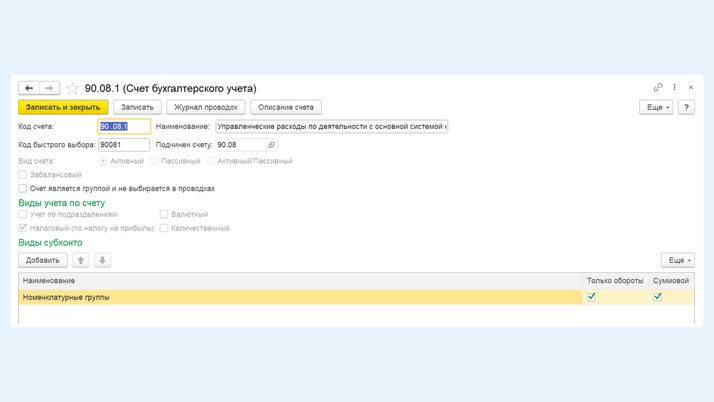Open the parent account 90.08 link icon

click(271, 145)
